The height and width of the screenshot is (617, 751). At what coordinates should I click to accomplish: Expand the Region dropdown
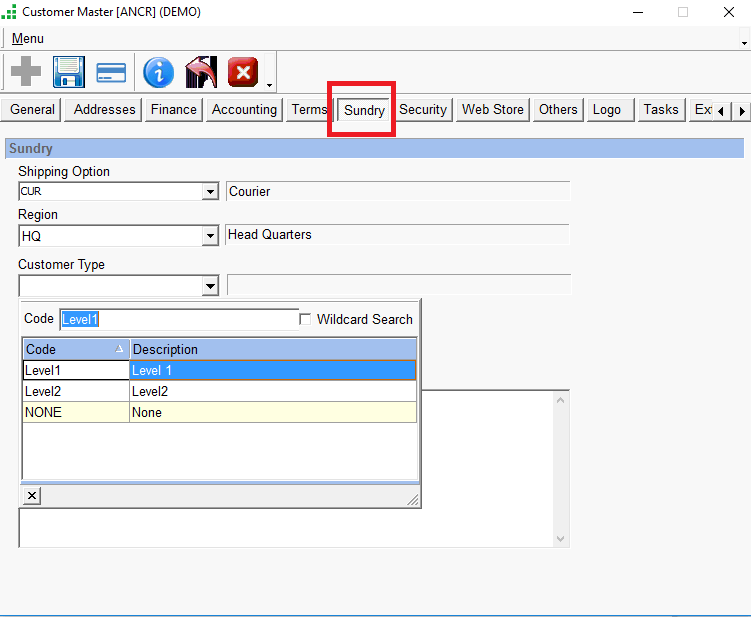210,236
